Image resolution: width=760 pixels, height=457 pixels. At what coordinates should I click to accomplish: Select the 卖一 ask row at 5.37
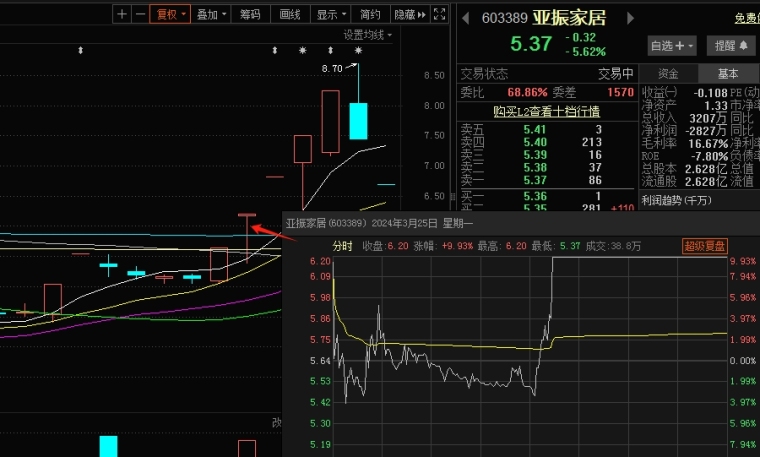pos(546,180)
